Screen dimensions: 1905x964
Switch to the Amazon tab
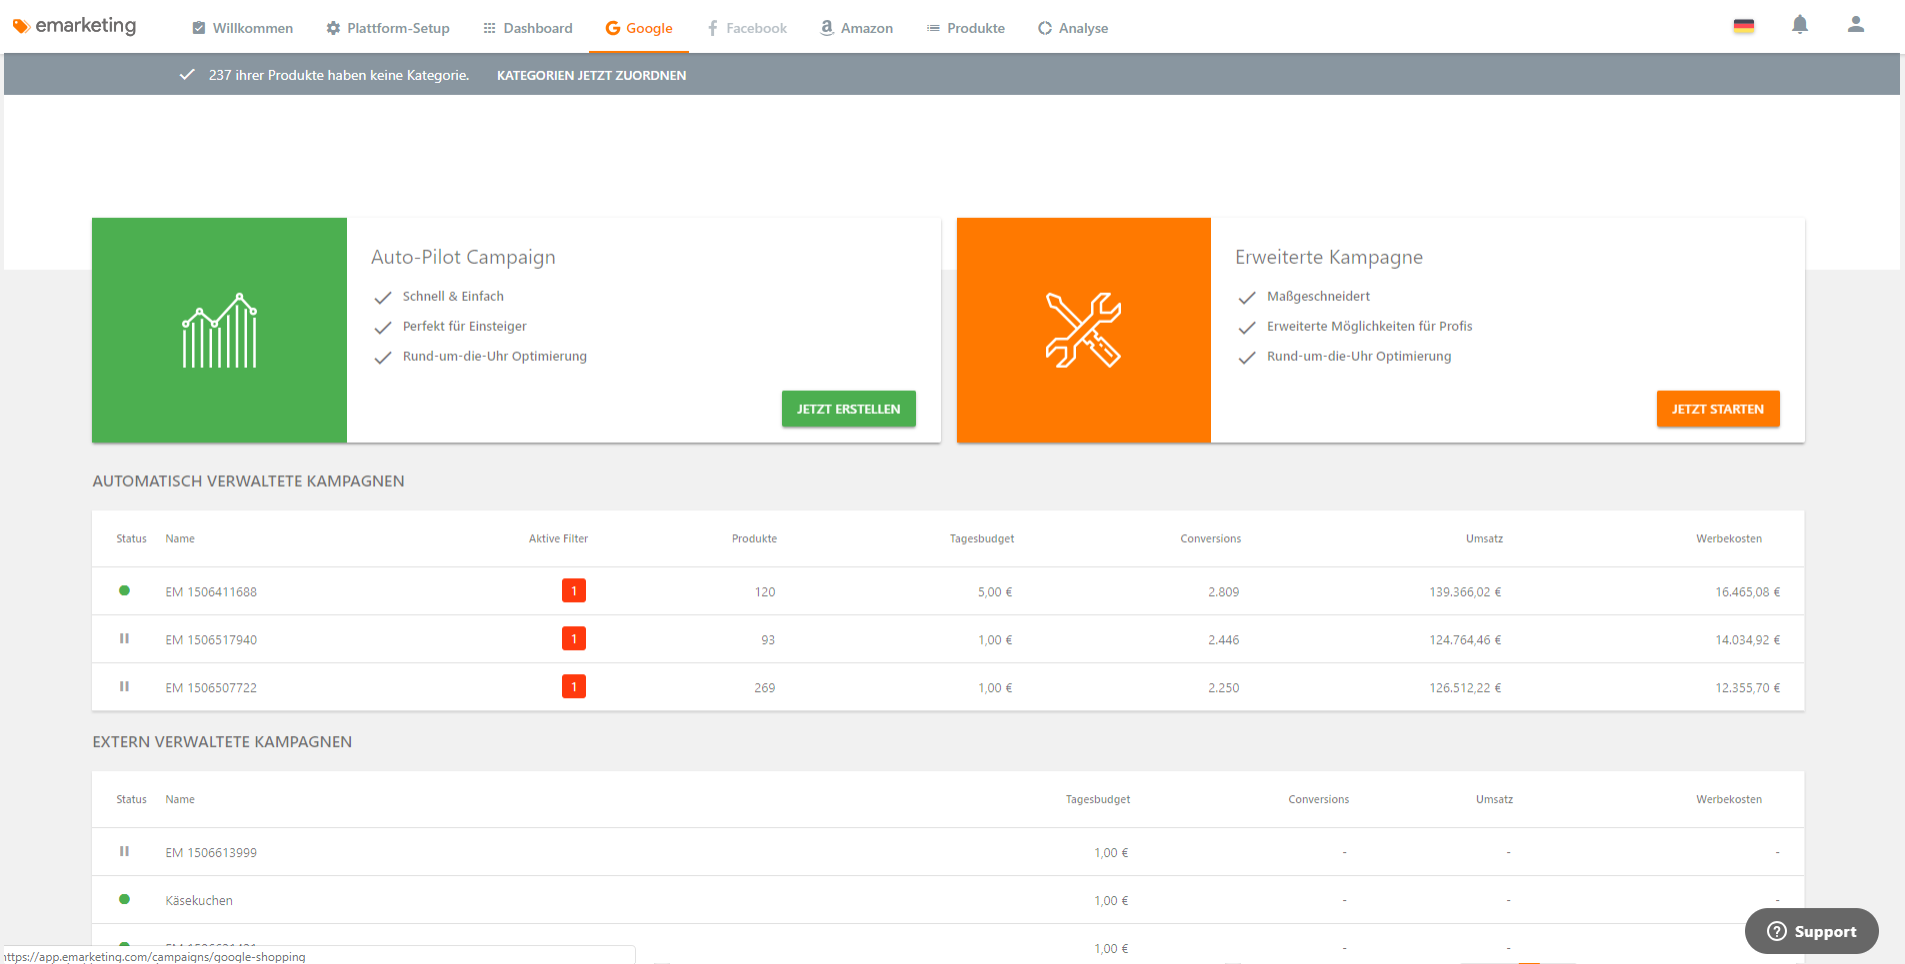click(x=857, y=28)
